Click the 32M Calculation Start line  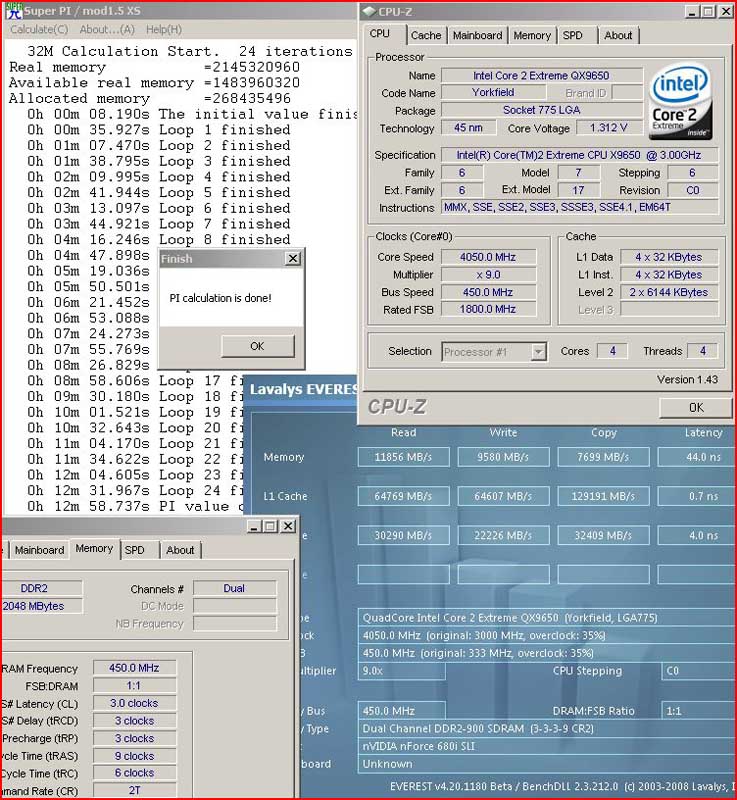pyautogui.click(x=190, y=52)
